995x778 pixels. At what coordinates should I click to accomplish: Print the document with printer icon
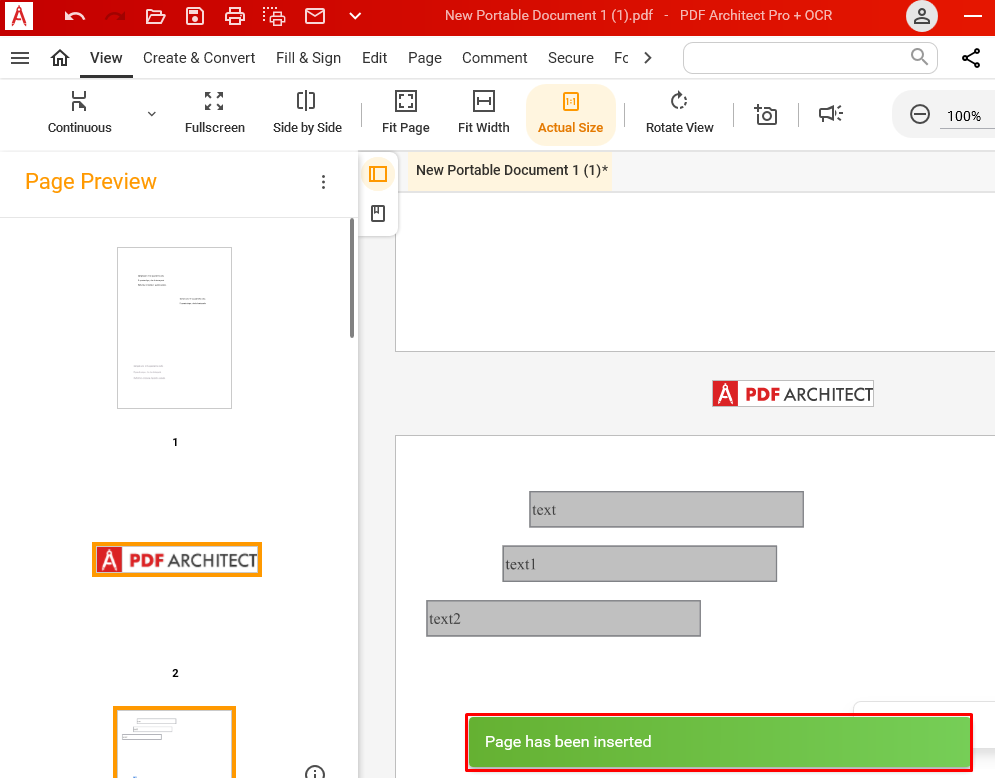pyautogui.click(x=235, y=16)
